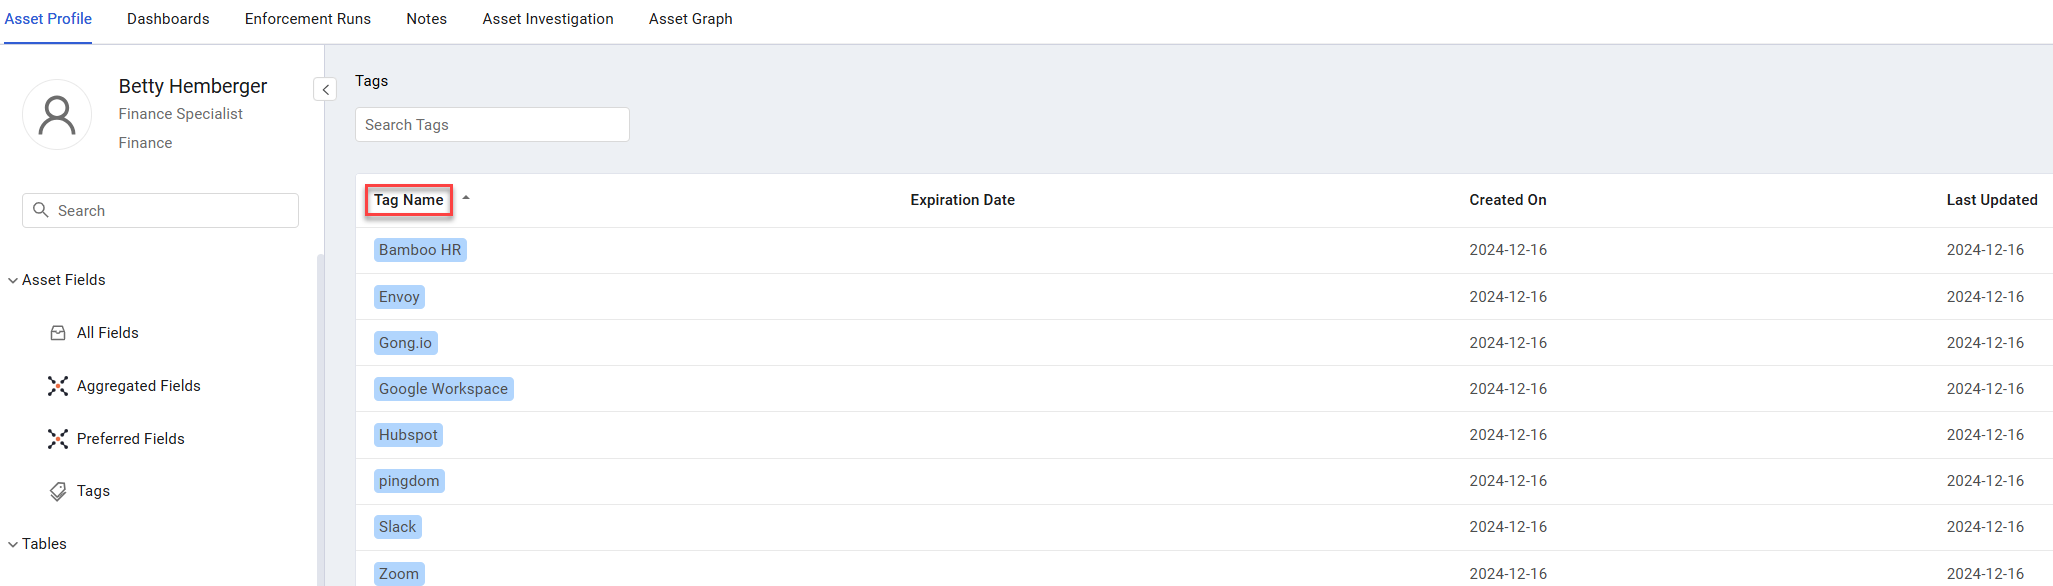Select Preferred Fields in the sidebar

pos(131,439)
